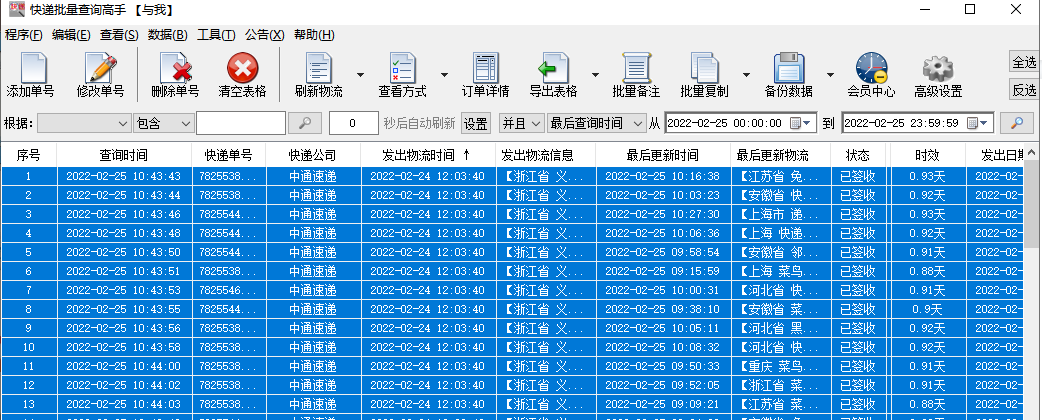The height and width of the screenshot is (420, 1042).
Task: Expand the 备份数据 dropdown arrow
Action: 830,74
